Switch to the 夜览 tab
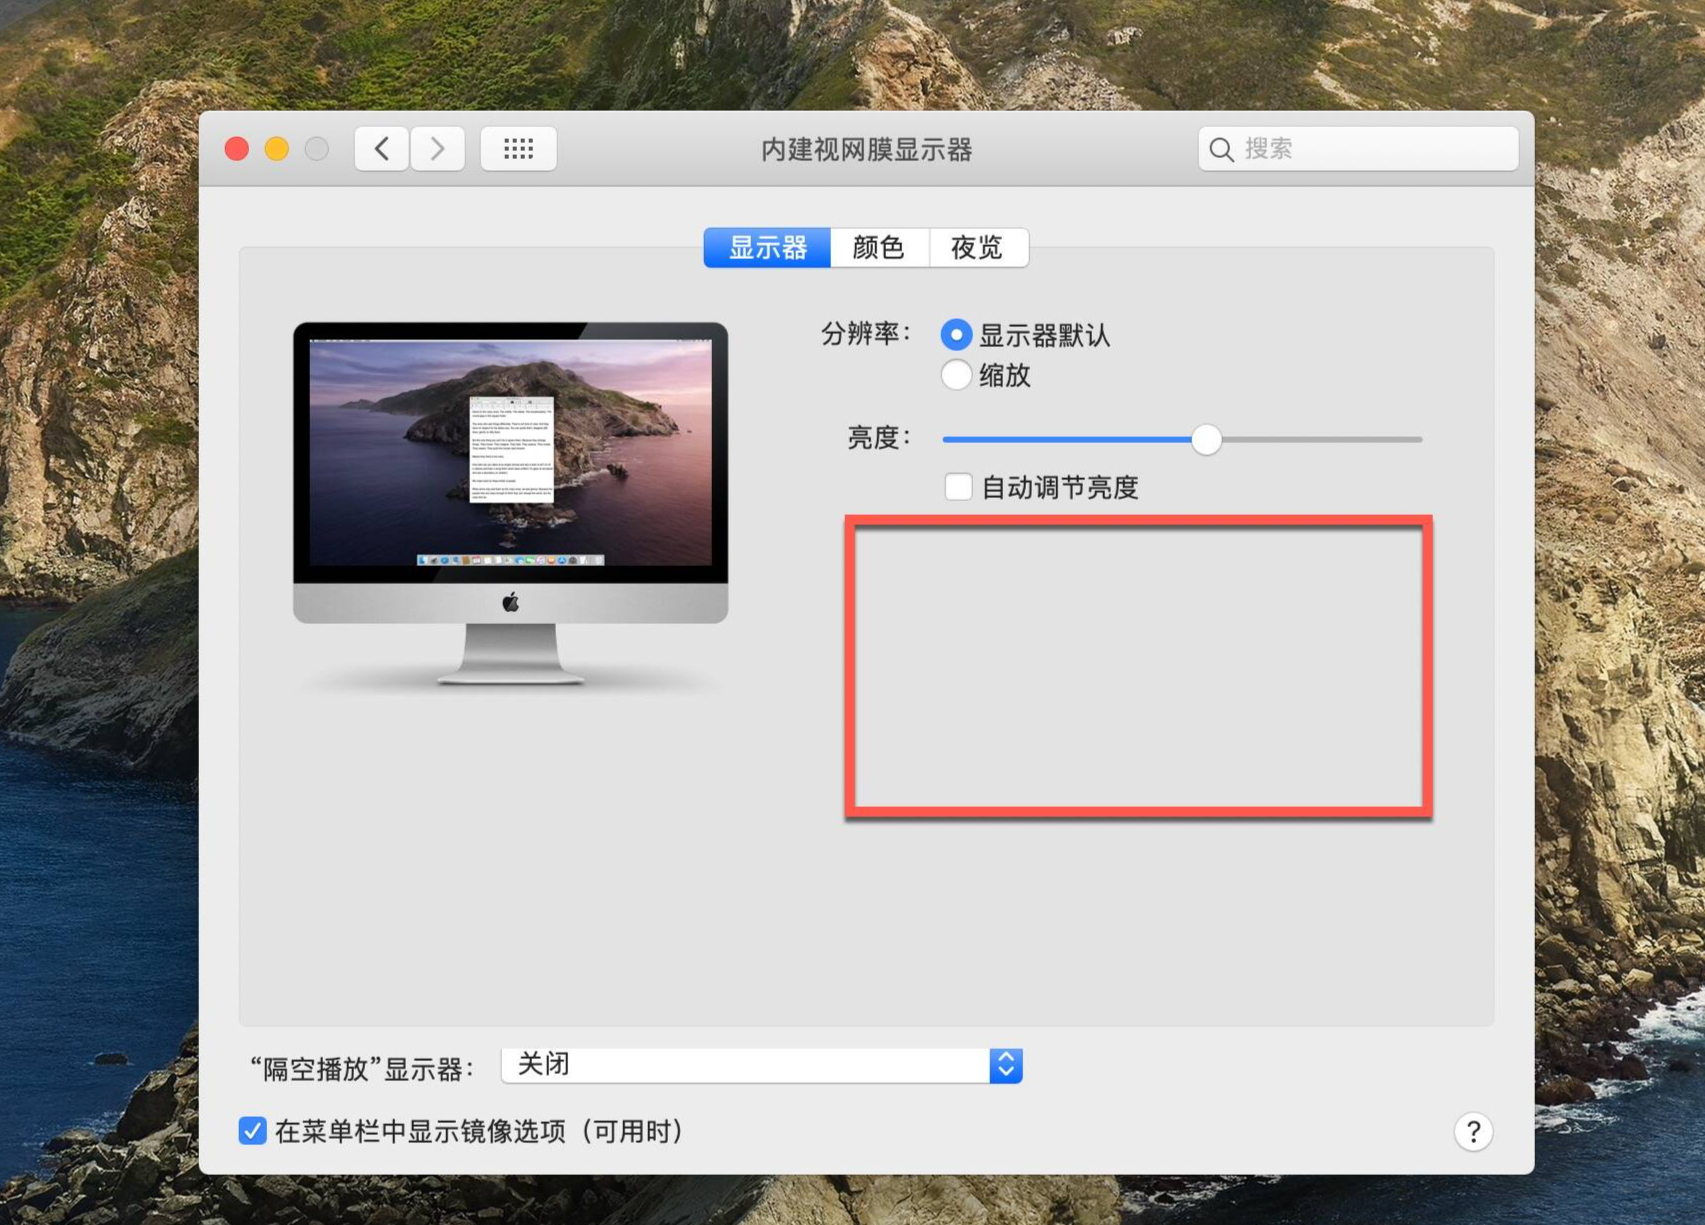This screenshot has width=1705, height=1225. tap(979, 247)
